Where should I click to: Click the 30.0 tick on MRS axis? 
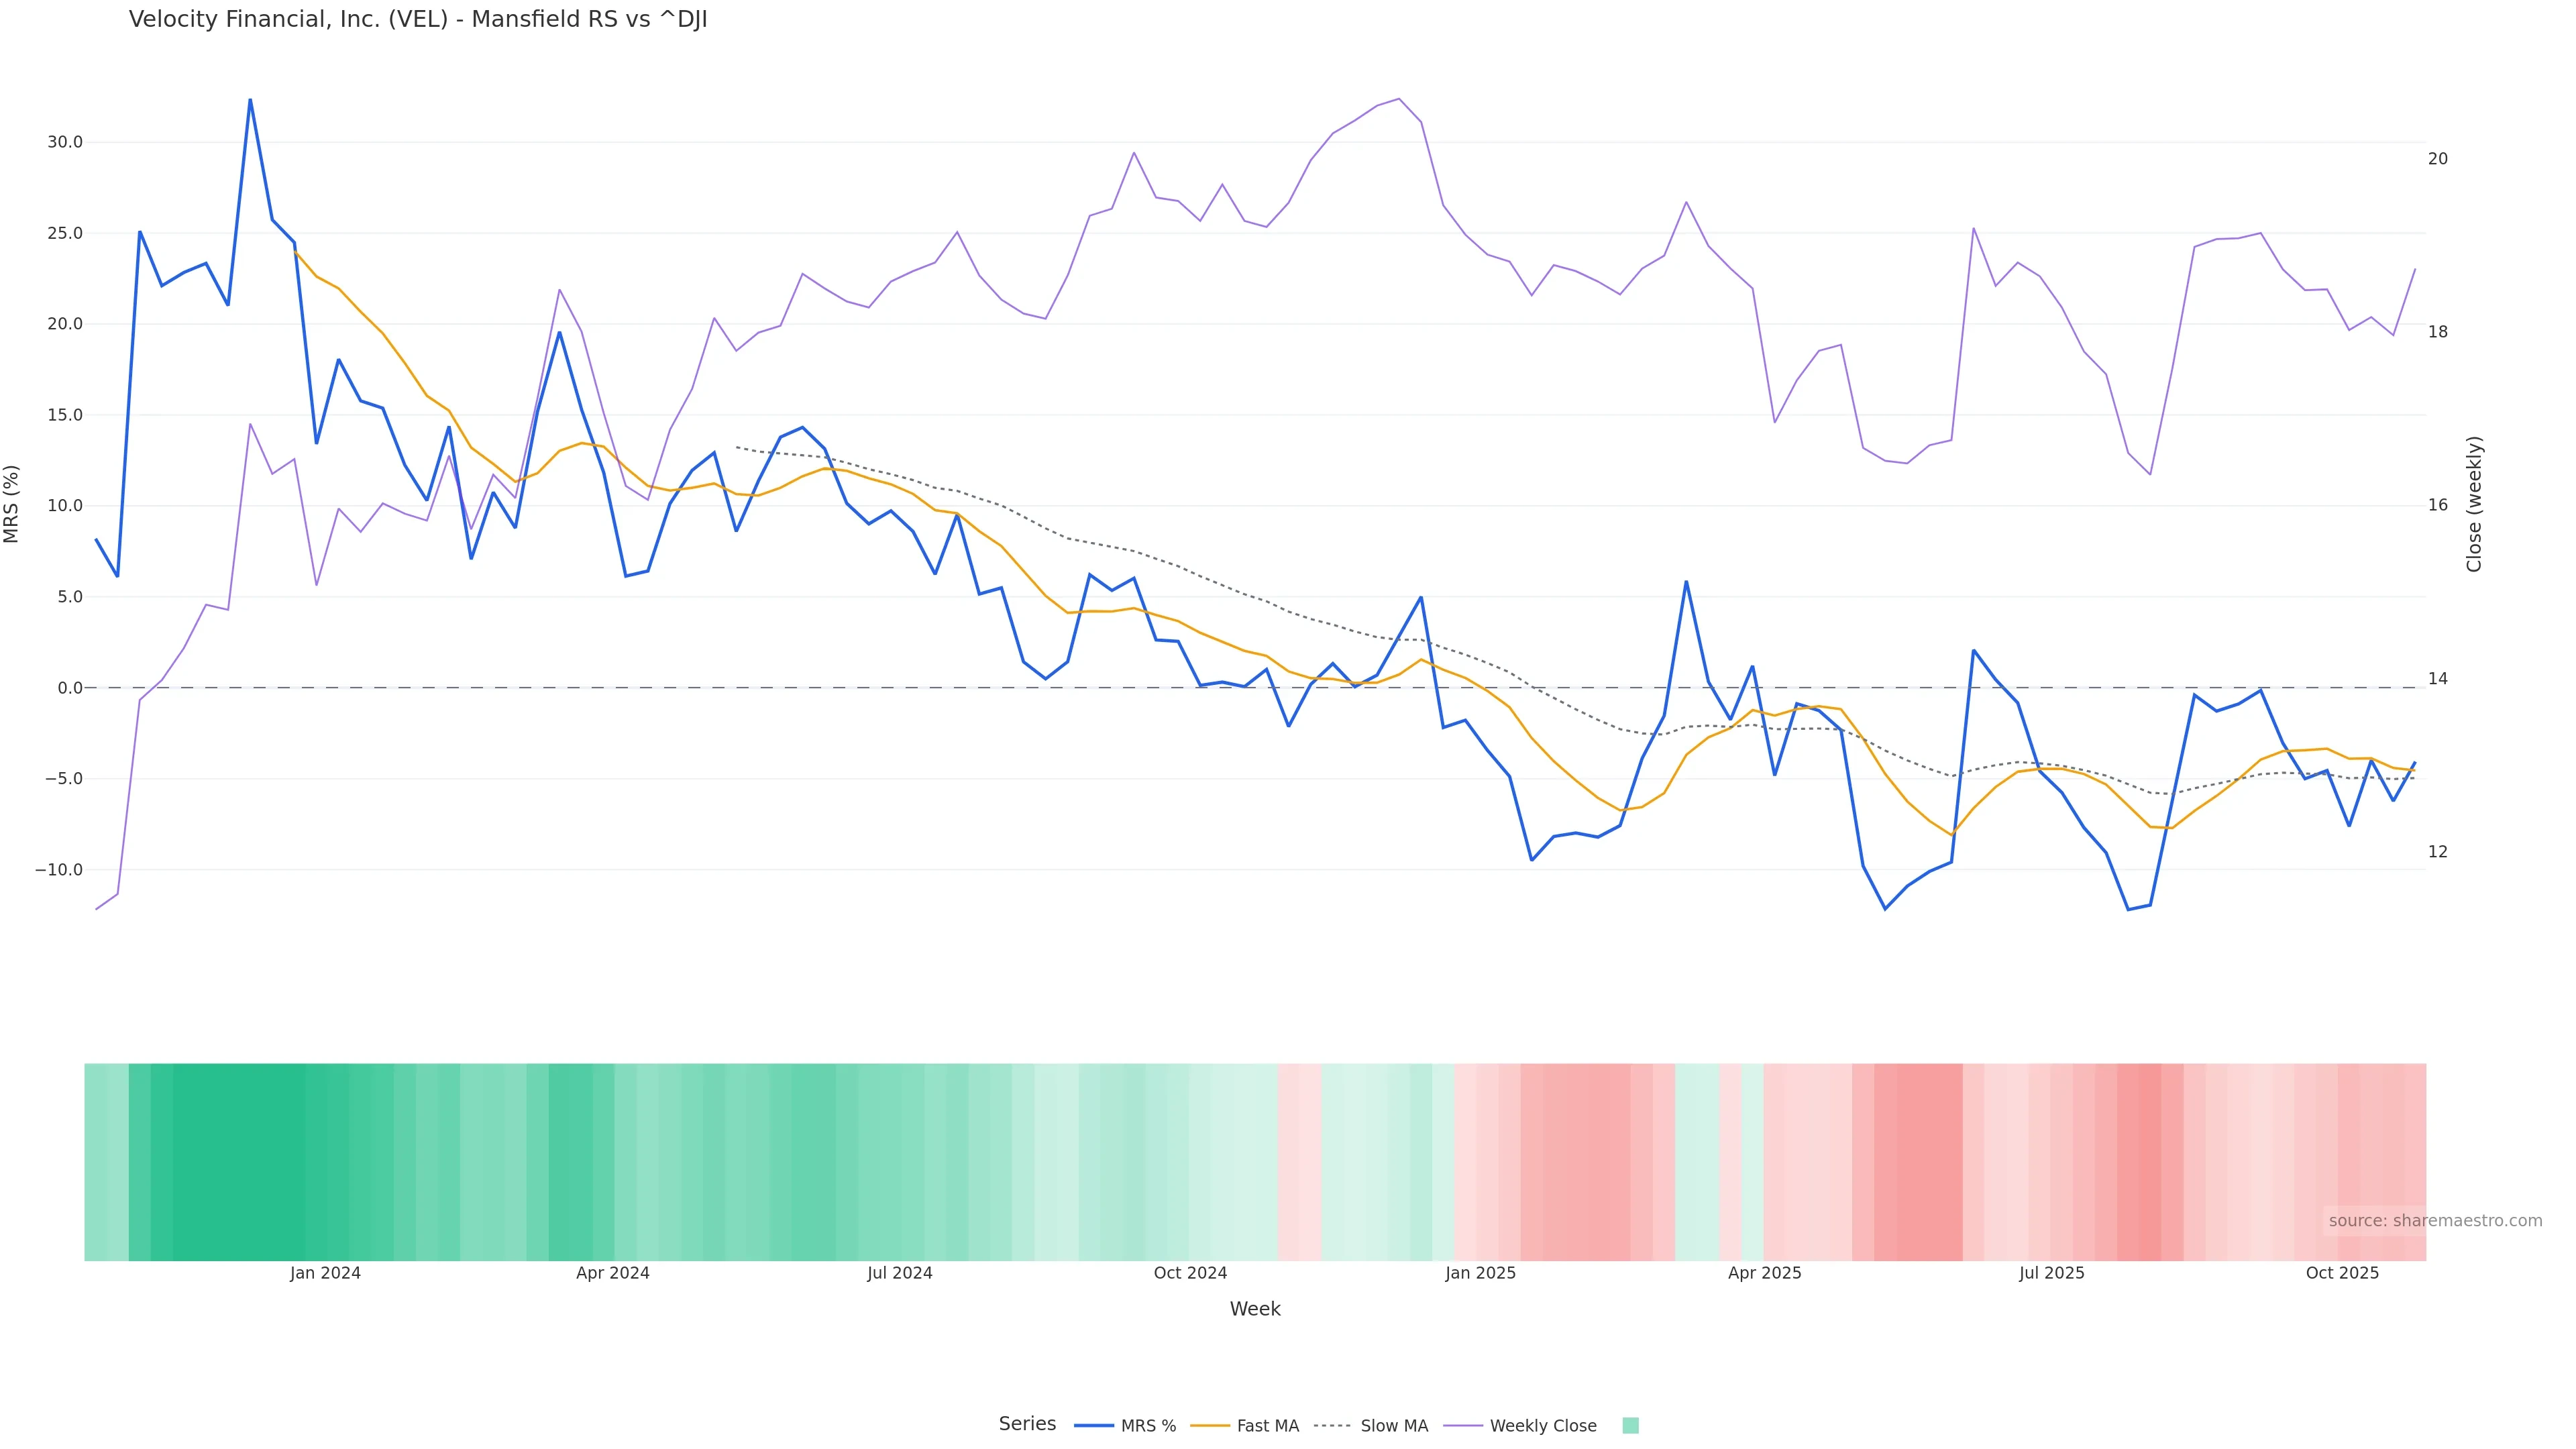(x=65, y=142)
